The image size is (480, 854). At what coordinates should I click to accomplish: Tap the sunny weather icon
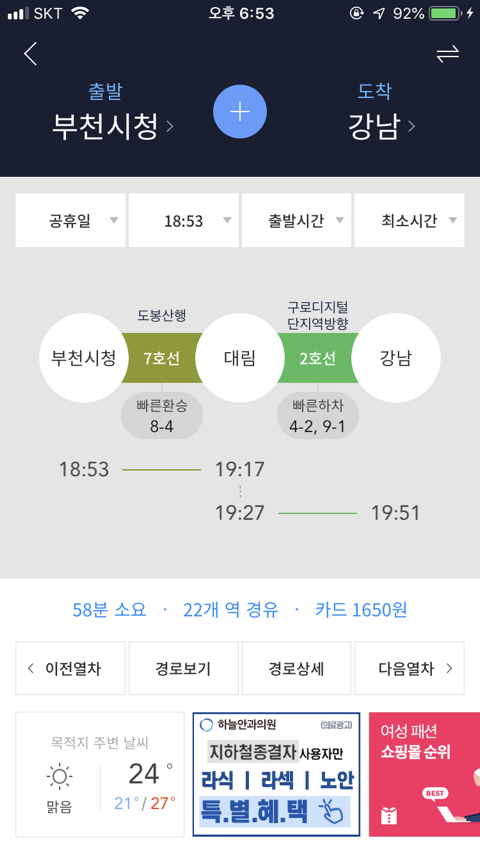click(59, 777)
